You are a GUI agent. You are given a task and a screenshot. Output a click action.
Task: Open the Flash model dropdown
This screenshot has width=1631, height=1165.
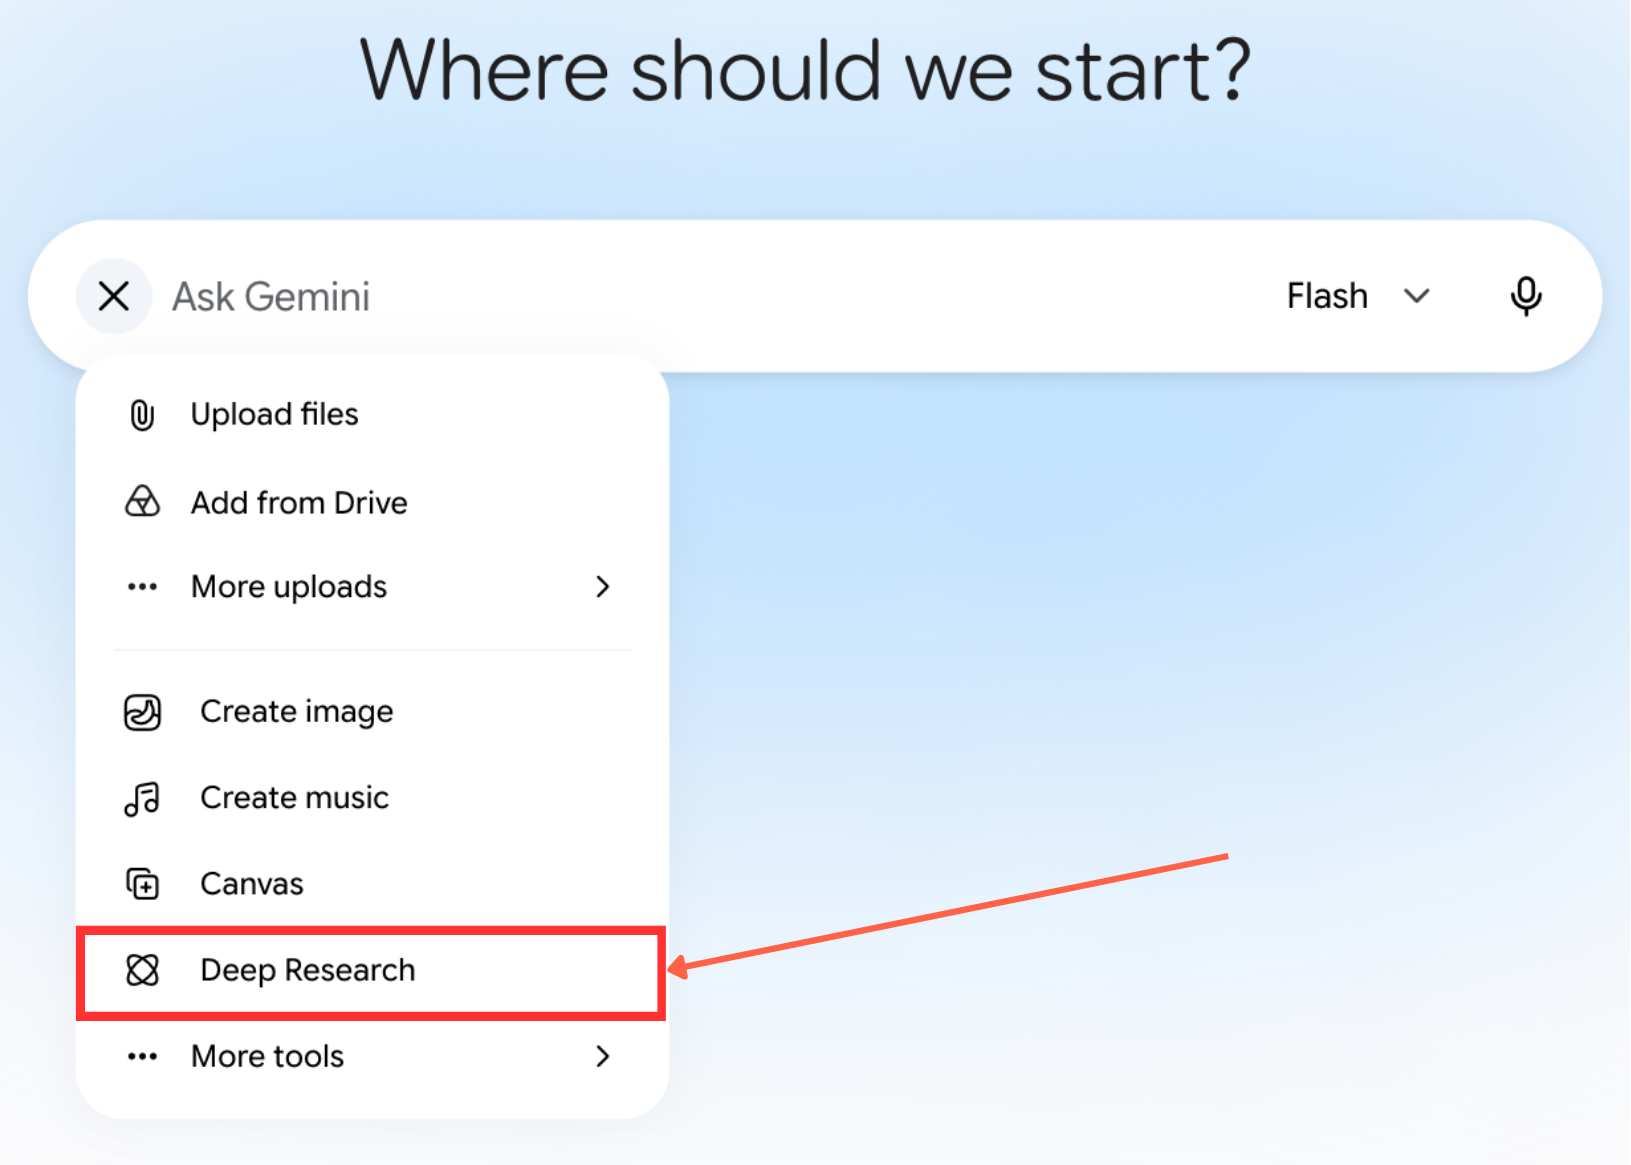pos(1358,296)
